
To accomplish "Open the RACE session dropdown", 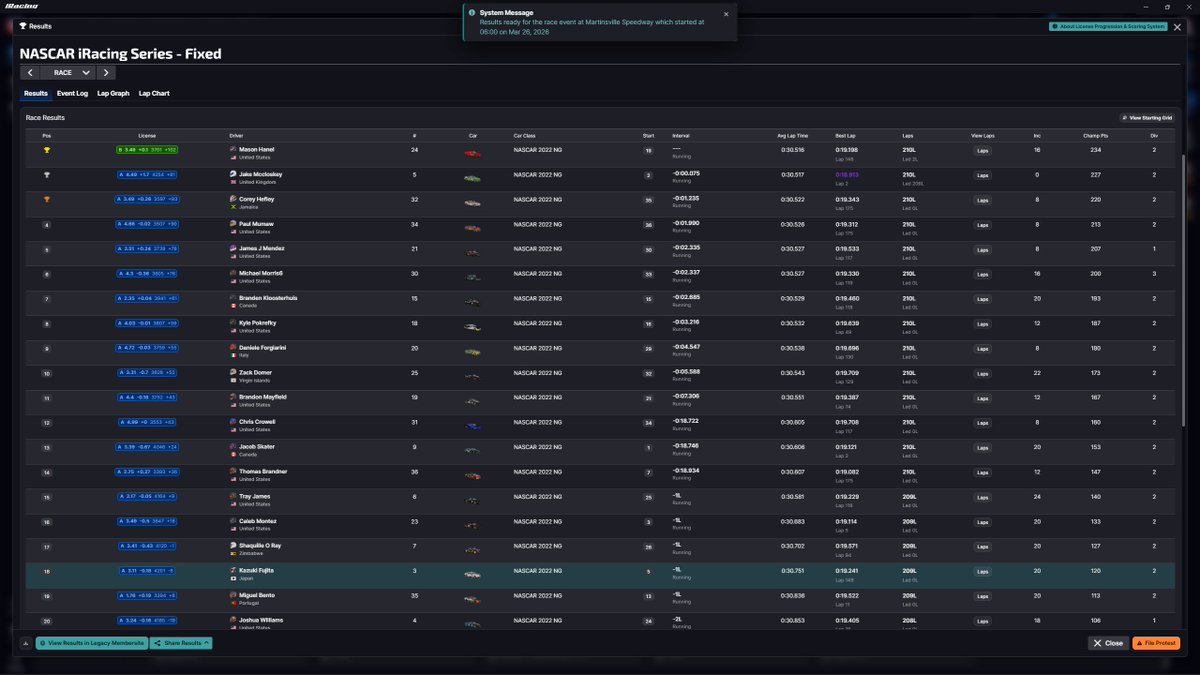I will [x=69, y=73].
